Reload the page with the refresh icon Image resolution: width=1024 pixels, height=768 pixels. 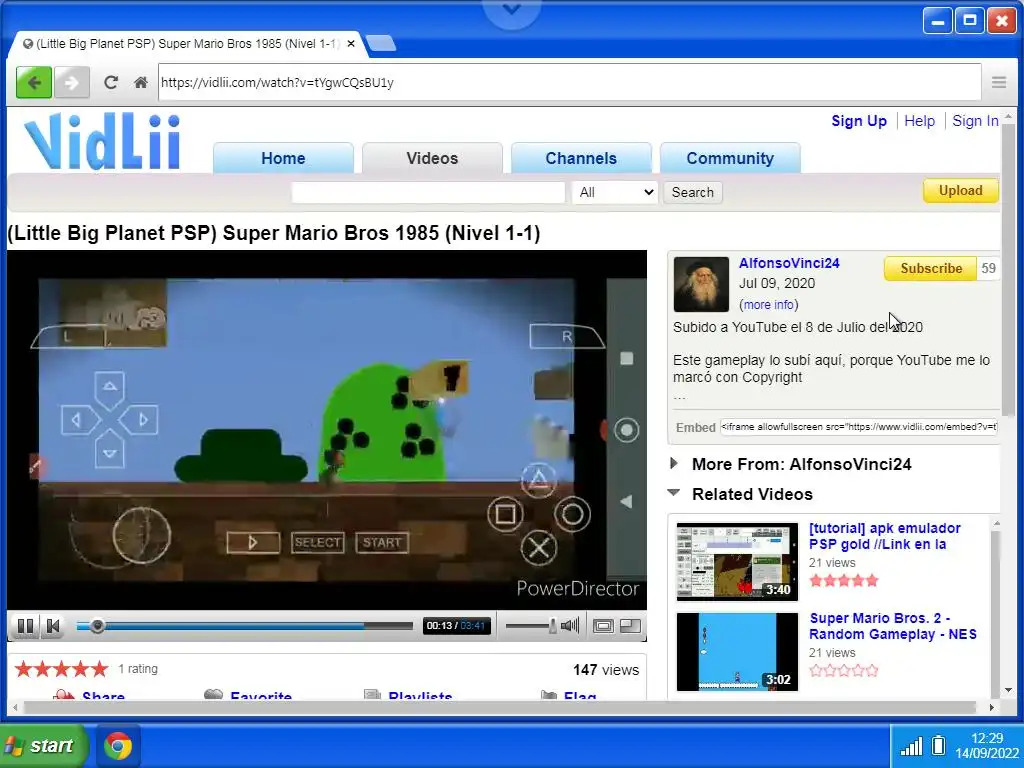click(x=111, y=83)
